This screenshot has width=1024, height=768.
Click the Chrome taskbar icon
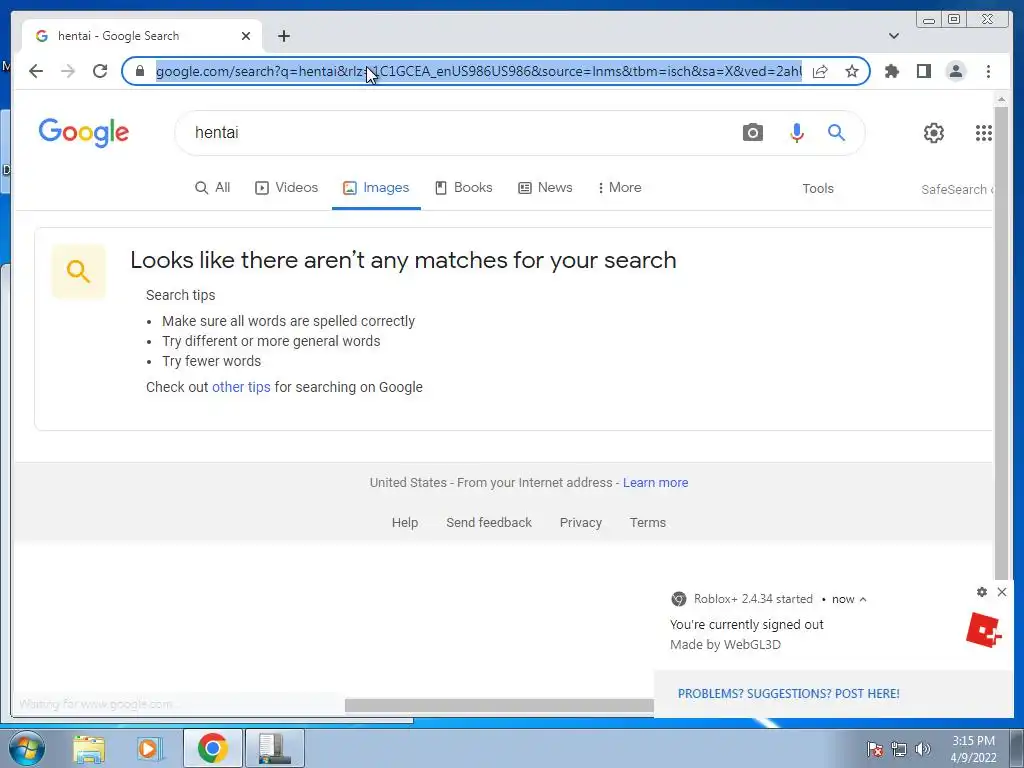[x=212, y=748]
